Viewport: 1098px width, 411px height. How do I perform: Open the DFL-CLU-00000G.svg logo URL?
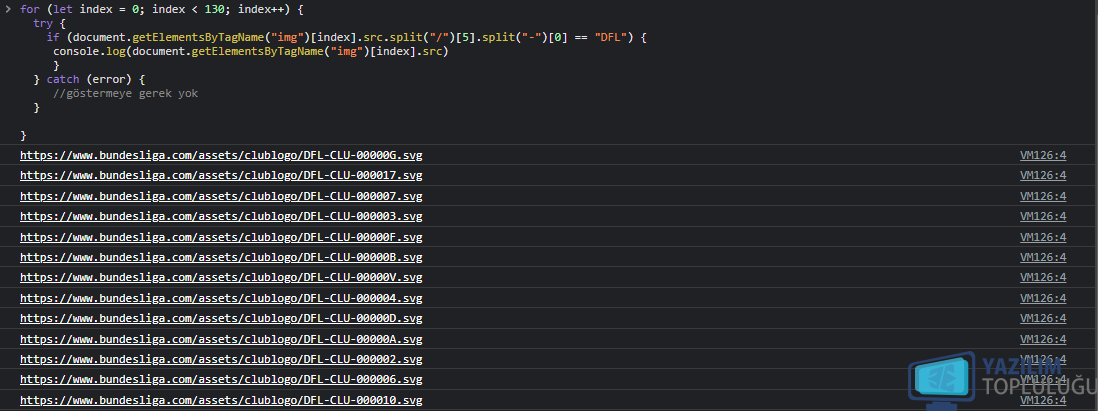click(221, 155)
